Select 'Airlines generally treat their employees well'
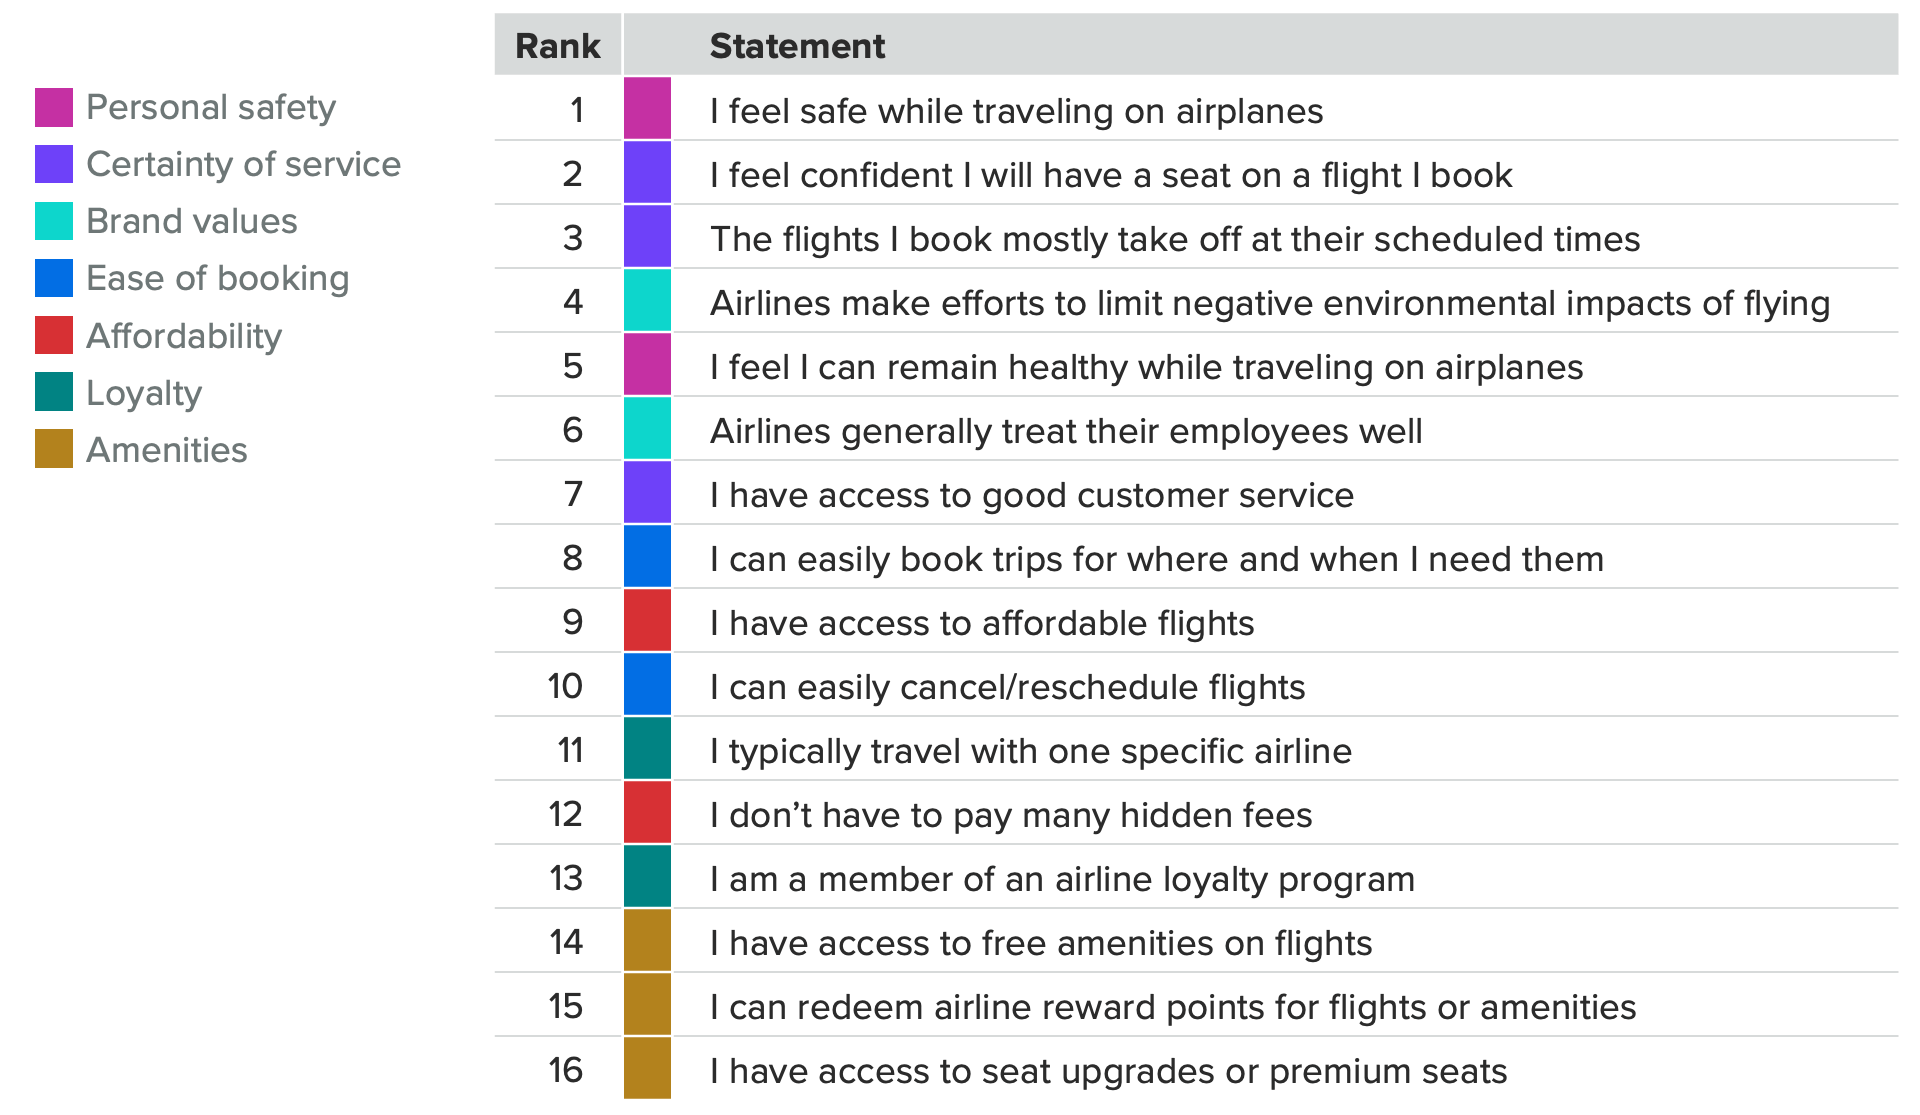This screenshot has width=1920, height=1115. click(1066, 431)
